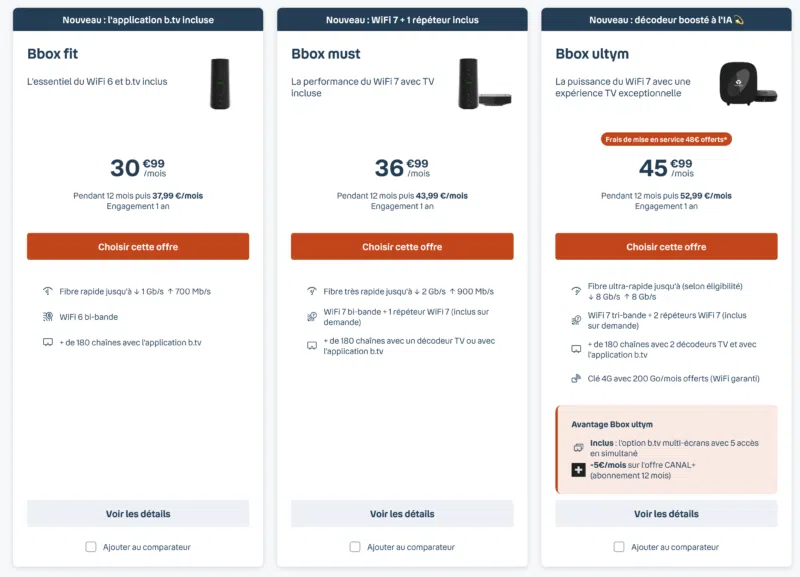Tick the compare checkbox for Bbox must

(x=355, y=547)
